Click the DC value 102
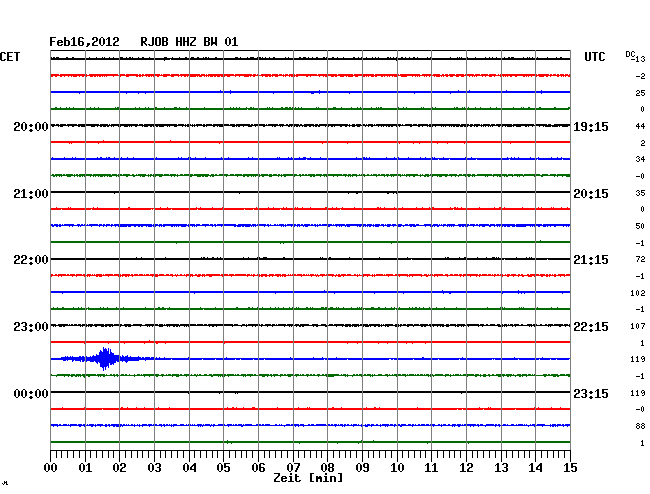Image resolution: width=650 pixels, height=494 pixels. point(638,293)
